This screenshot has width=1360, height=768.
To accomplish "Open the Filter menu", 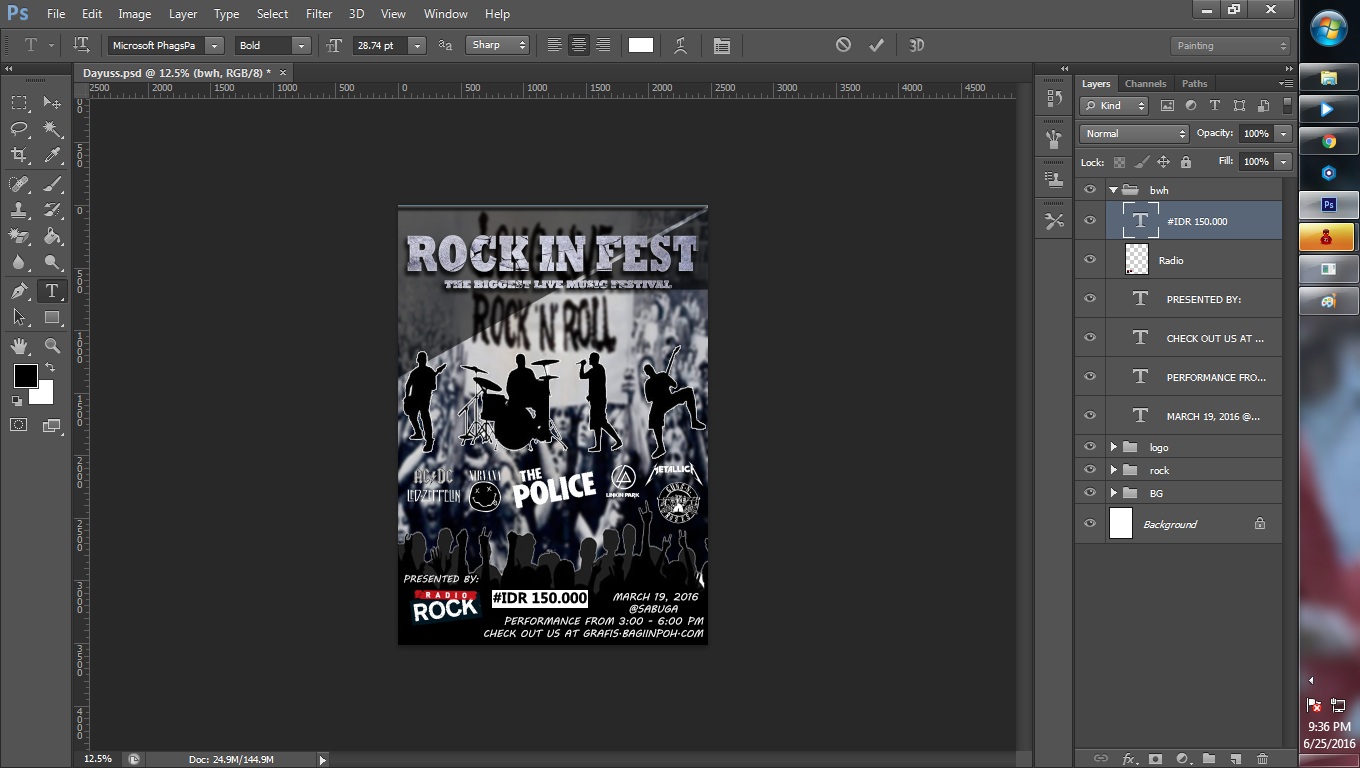I will point(318,13).
